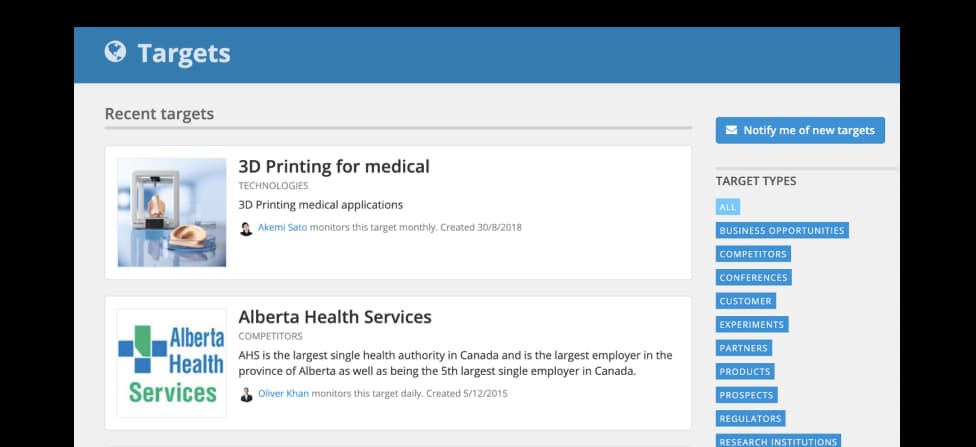Open the Alberta Health Services title
The width and height of the screenshot is (976, 447).
click(x=335, y=317)
